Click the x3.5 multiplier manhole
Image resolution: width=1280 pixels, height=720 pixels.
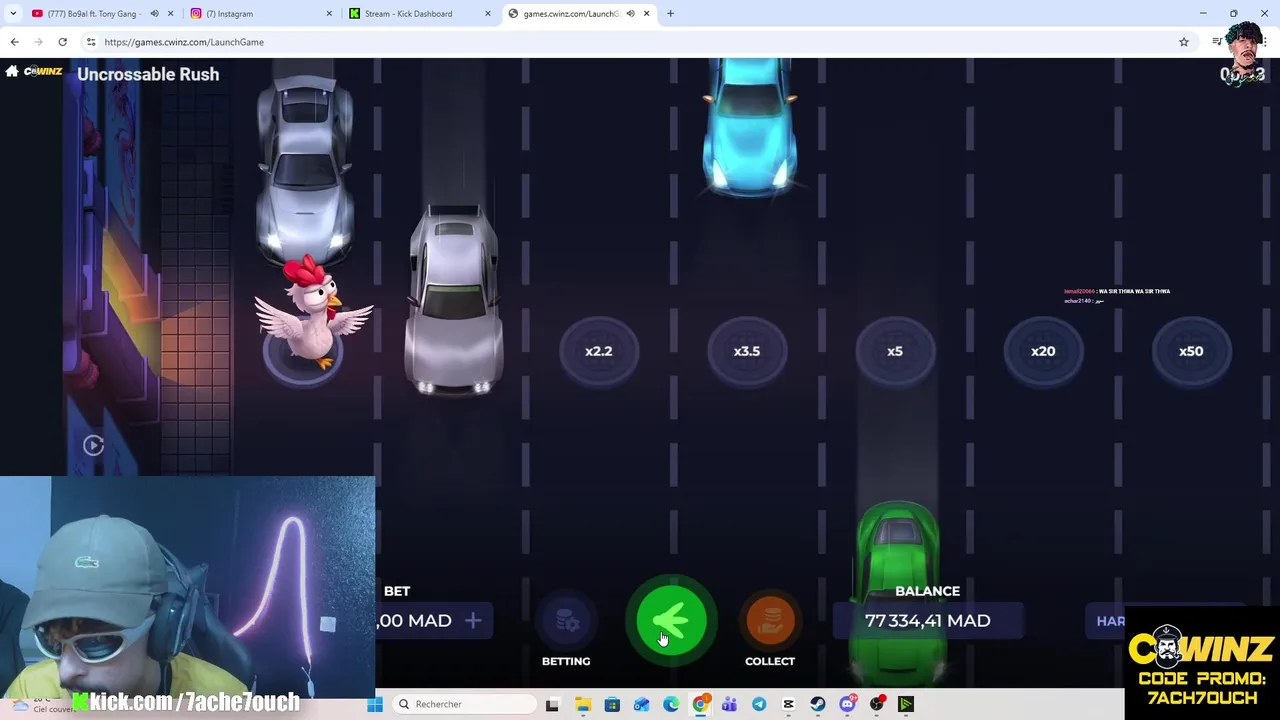pyautogui.click(x=747, y=351)
